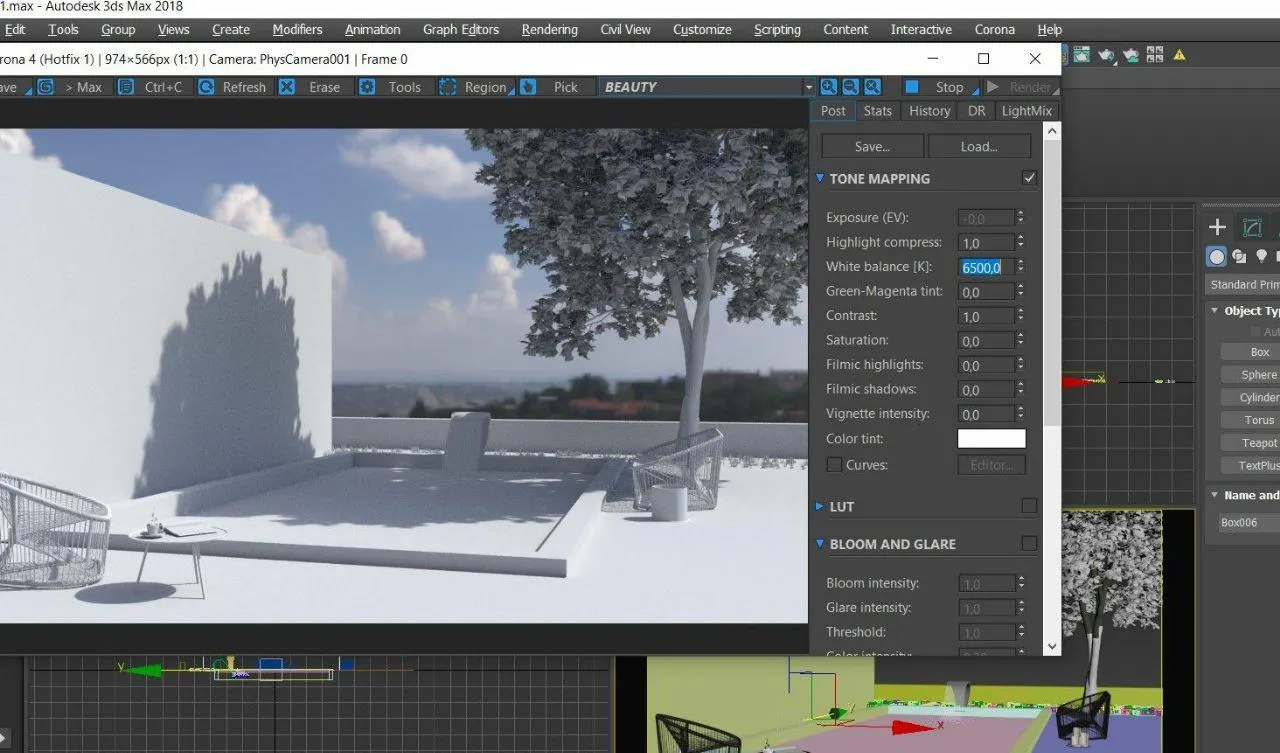The width and height of the screenshot is (1280, 753).
Task: Click the Curves Editor... button
Action: coord(992,465)
